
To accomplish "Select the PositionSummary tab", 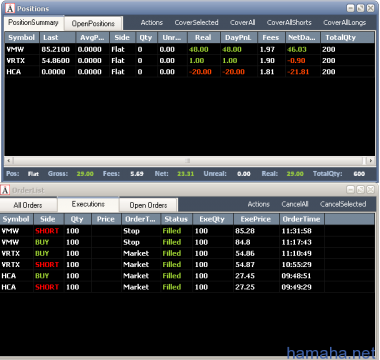I will [34, 23].
